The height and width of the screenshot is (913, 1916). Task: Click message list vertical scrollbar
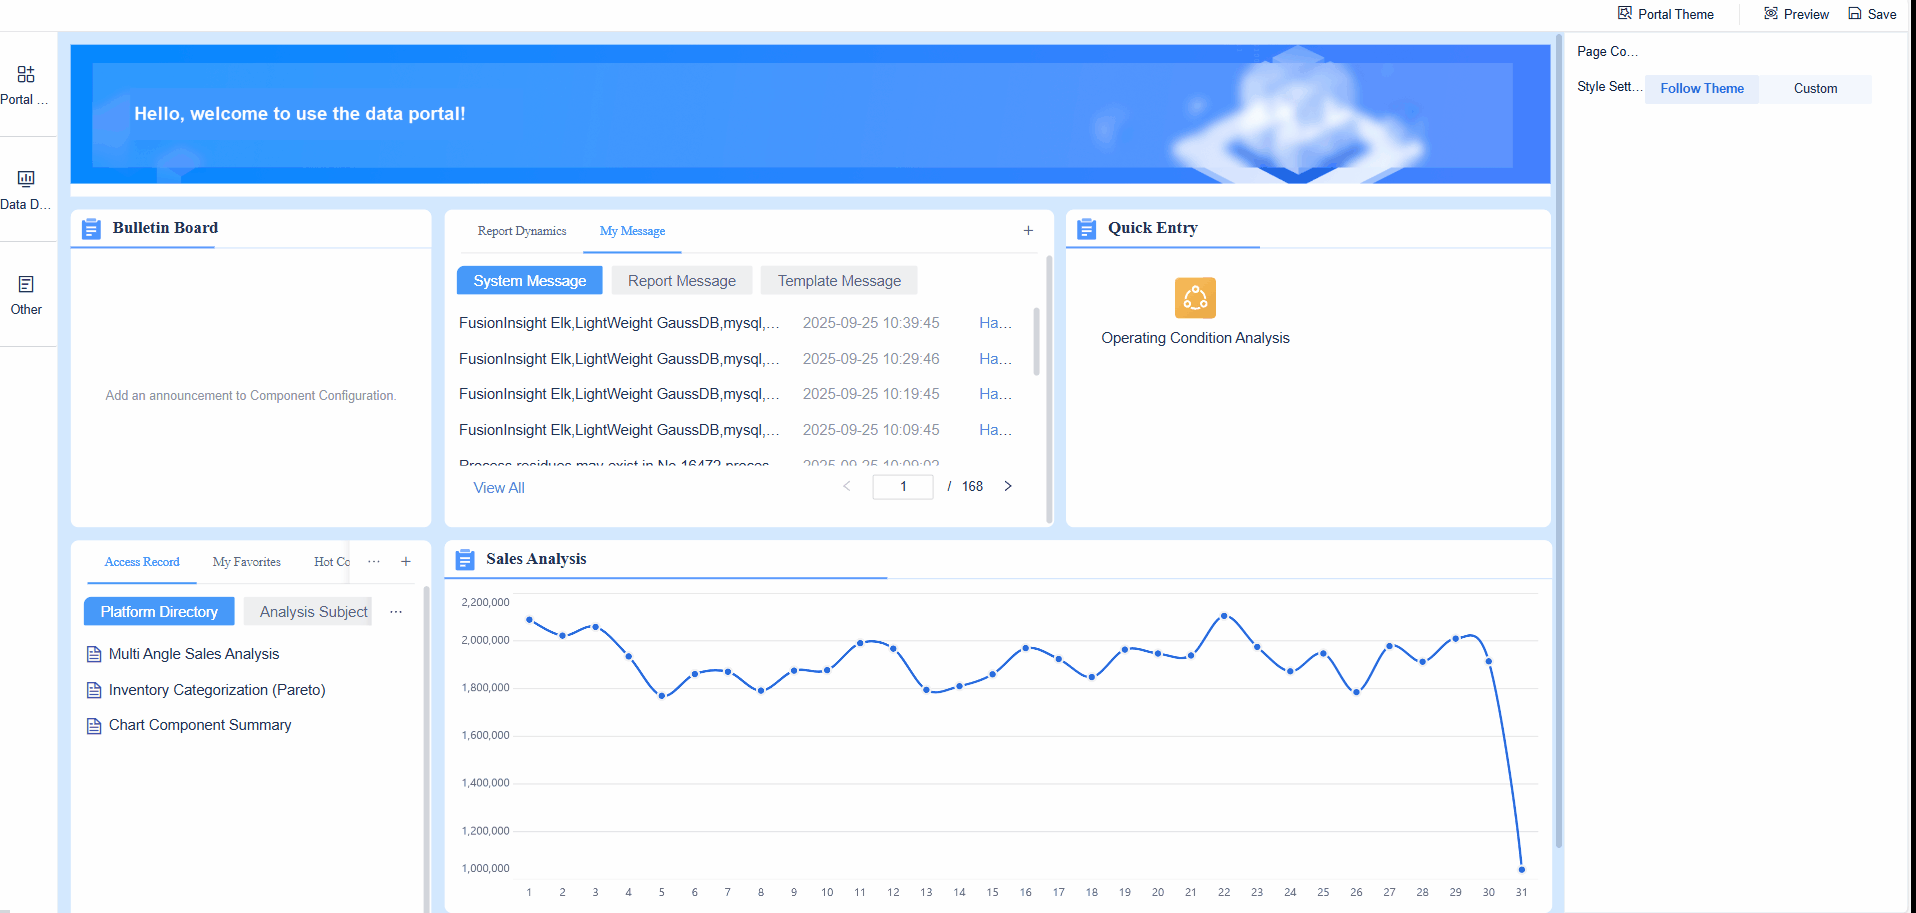(1037, 342)
